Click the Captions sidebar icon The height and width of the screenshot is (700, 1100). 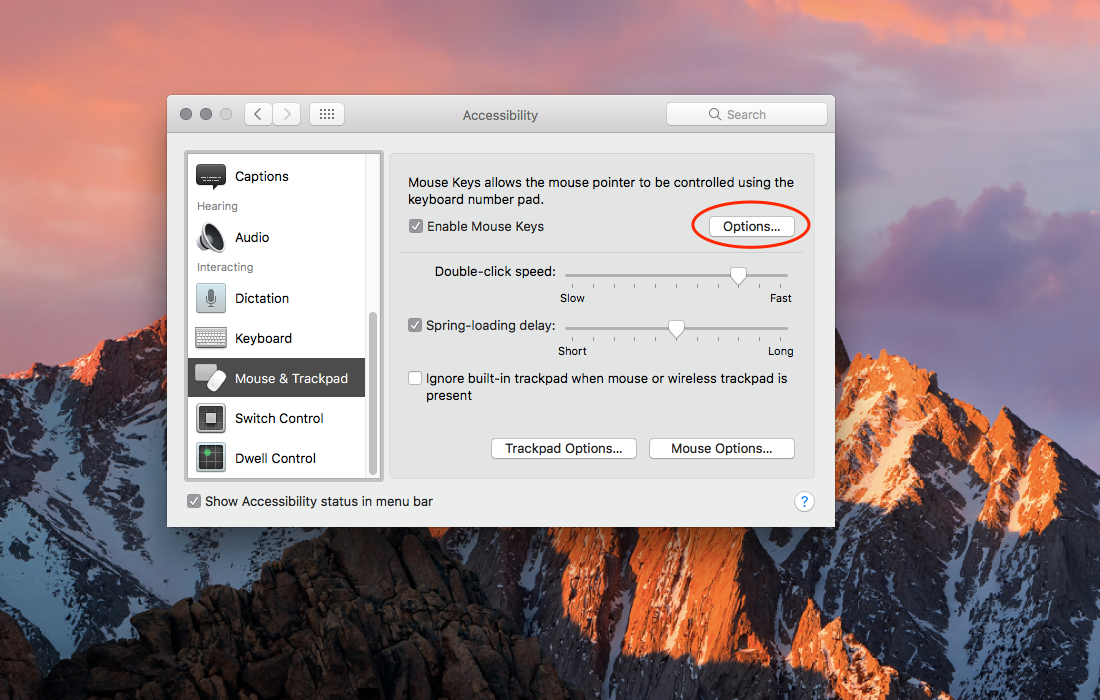[x=210, y=177]
